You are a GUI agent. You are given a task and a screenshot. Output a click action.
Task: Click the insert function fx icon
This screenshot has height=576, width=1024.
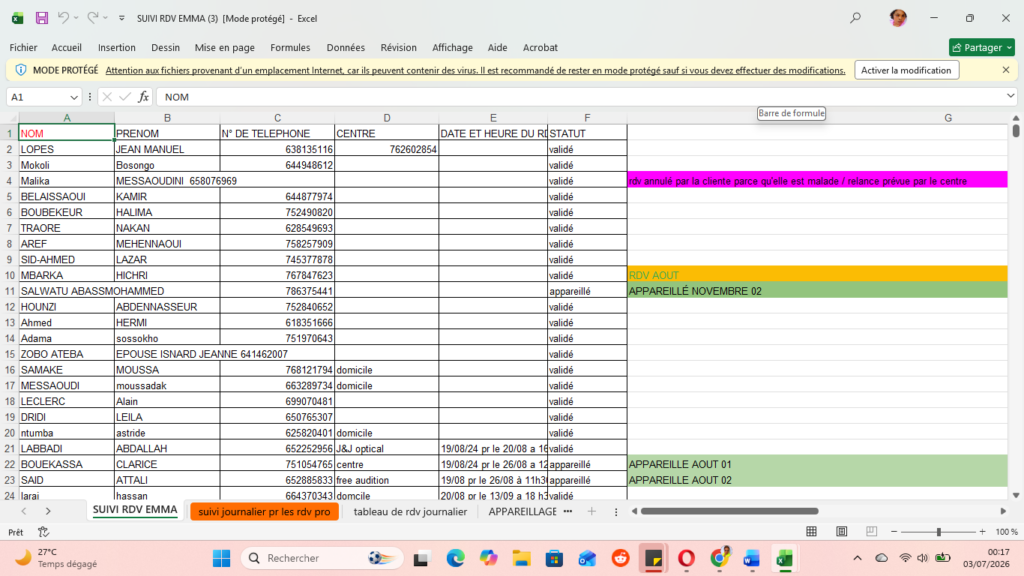click(143, 97)
